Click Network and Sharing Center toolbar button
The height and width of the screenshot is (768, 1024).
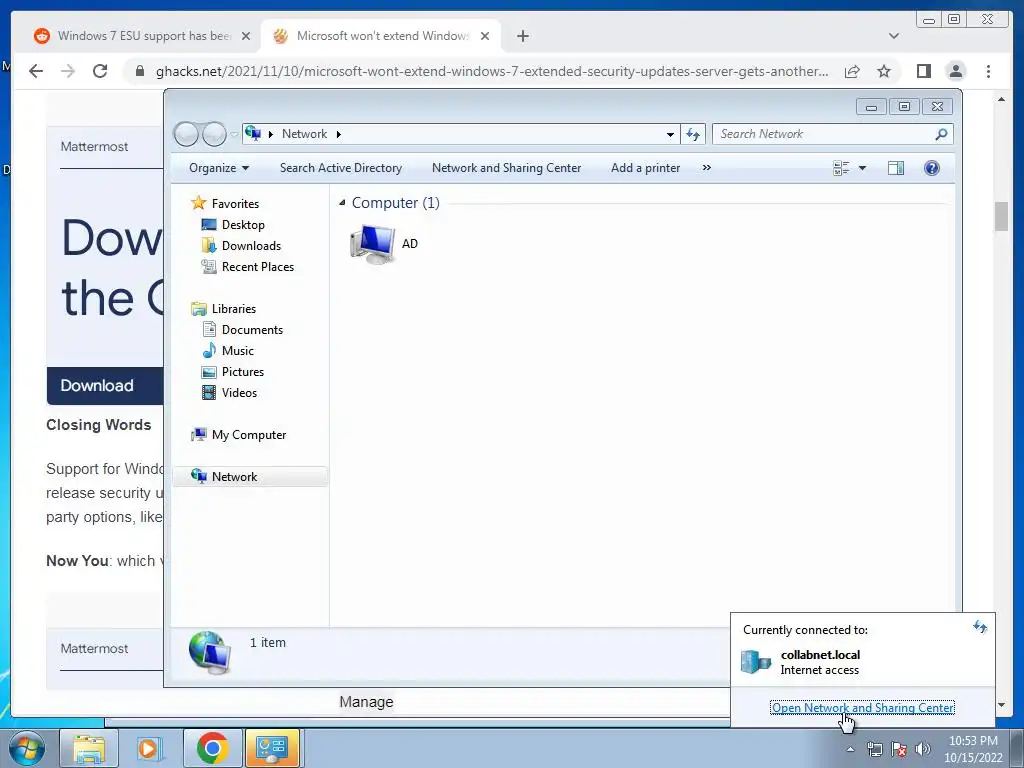(506, 168)
